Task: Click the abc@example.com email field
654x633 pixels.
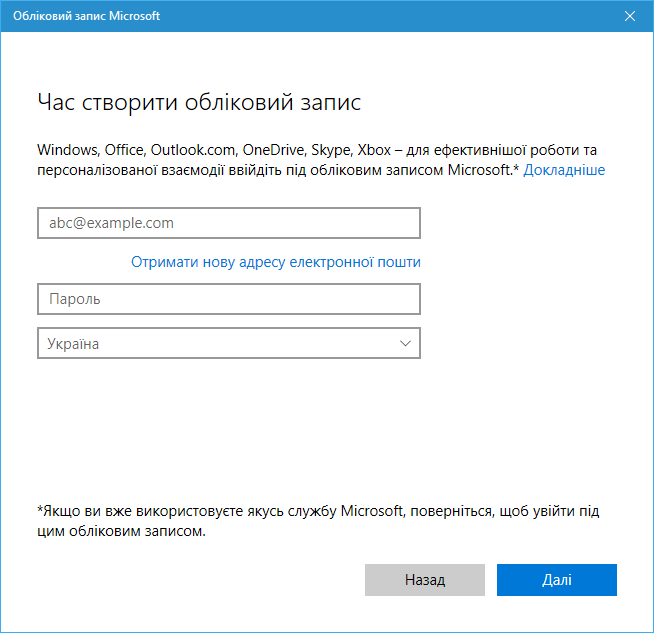Action: (229, 223)
